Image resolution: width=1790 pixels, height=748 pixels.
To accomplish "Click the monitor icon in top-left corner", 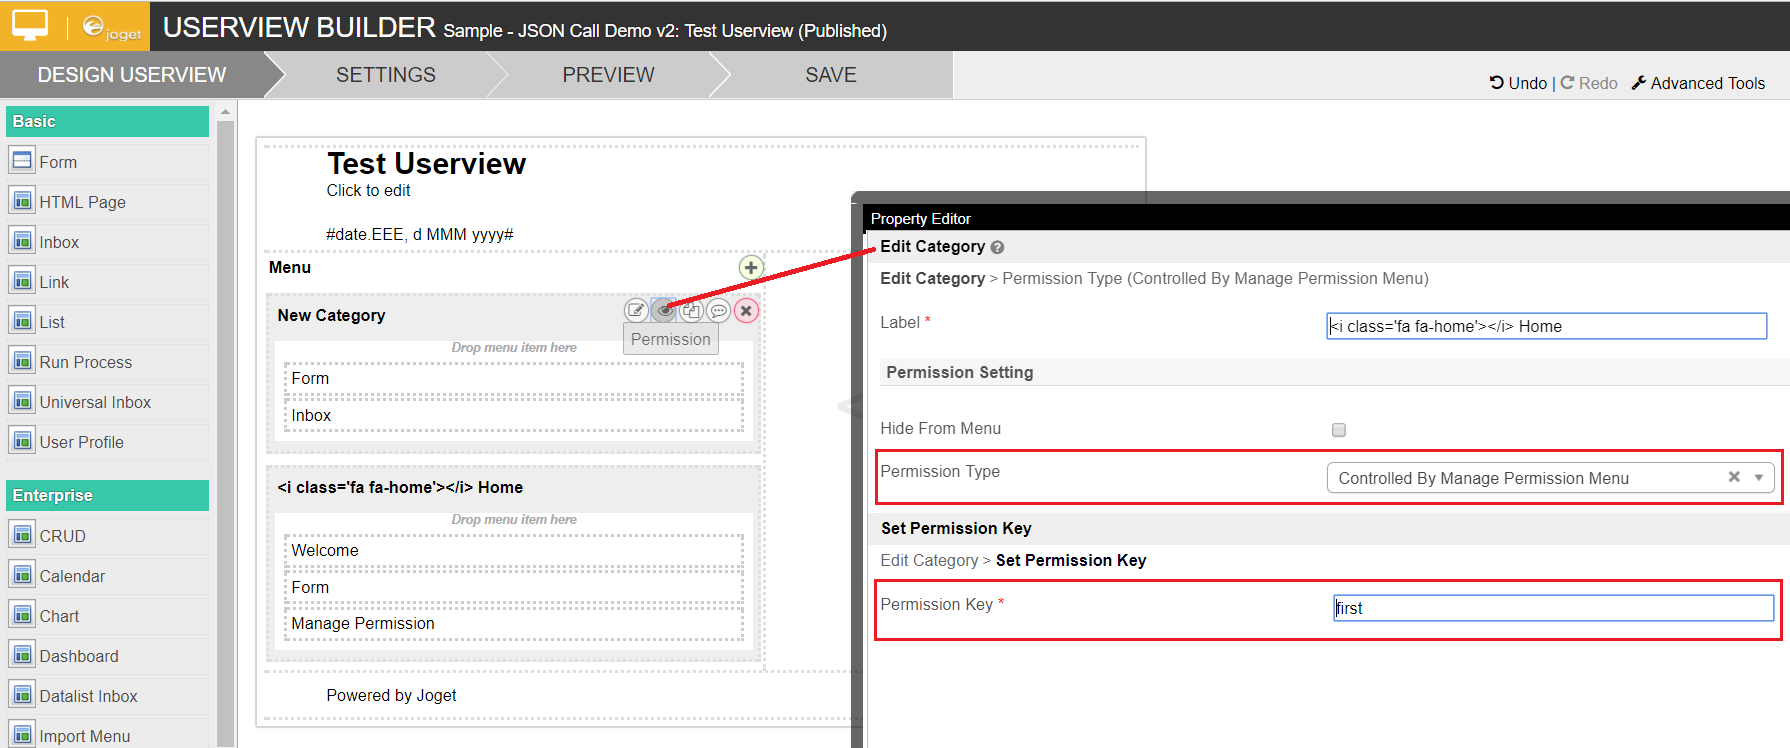I will (30, 25).
